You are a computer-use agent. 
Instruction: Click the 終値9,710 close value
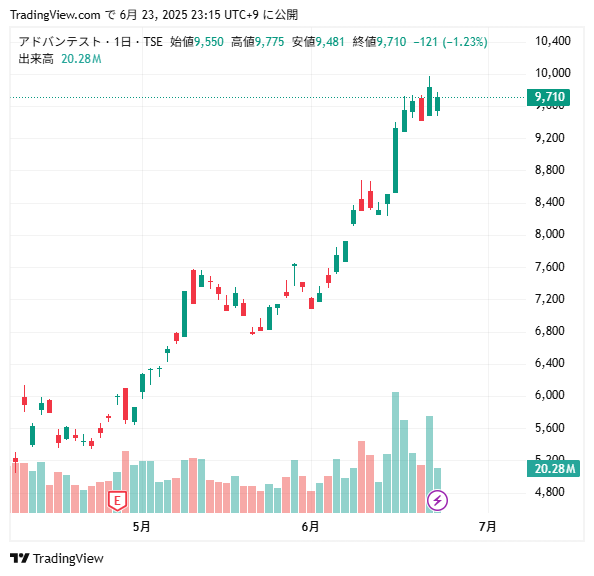click(379, 41)
